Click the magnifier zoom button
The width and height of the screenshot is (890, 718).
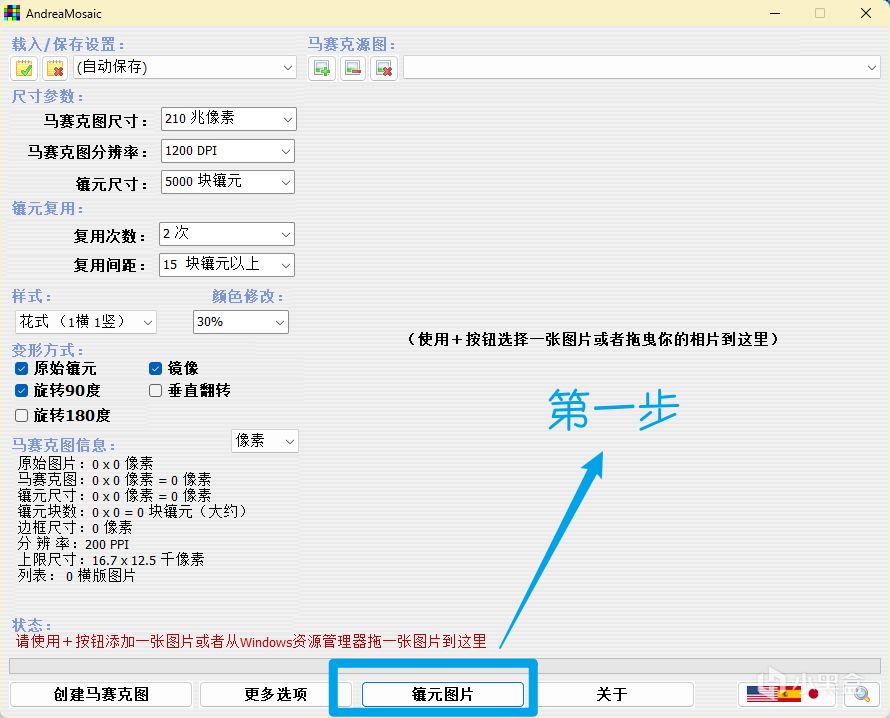point(862,694)
